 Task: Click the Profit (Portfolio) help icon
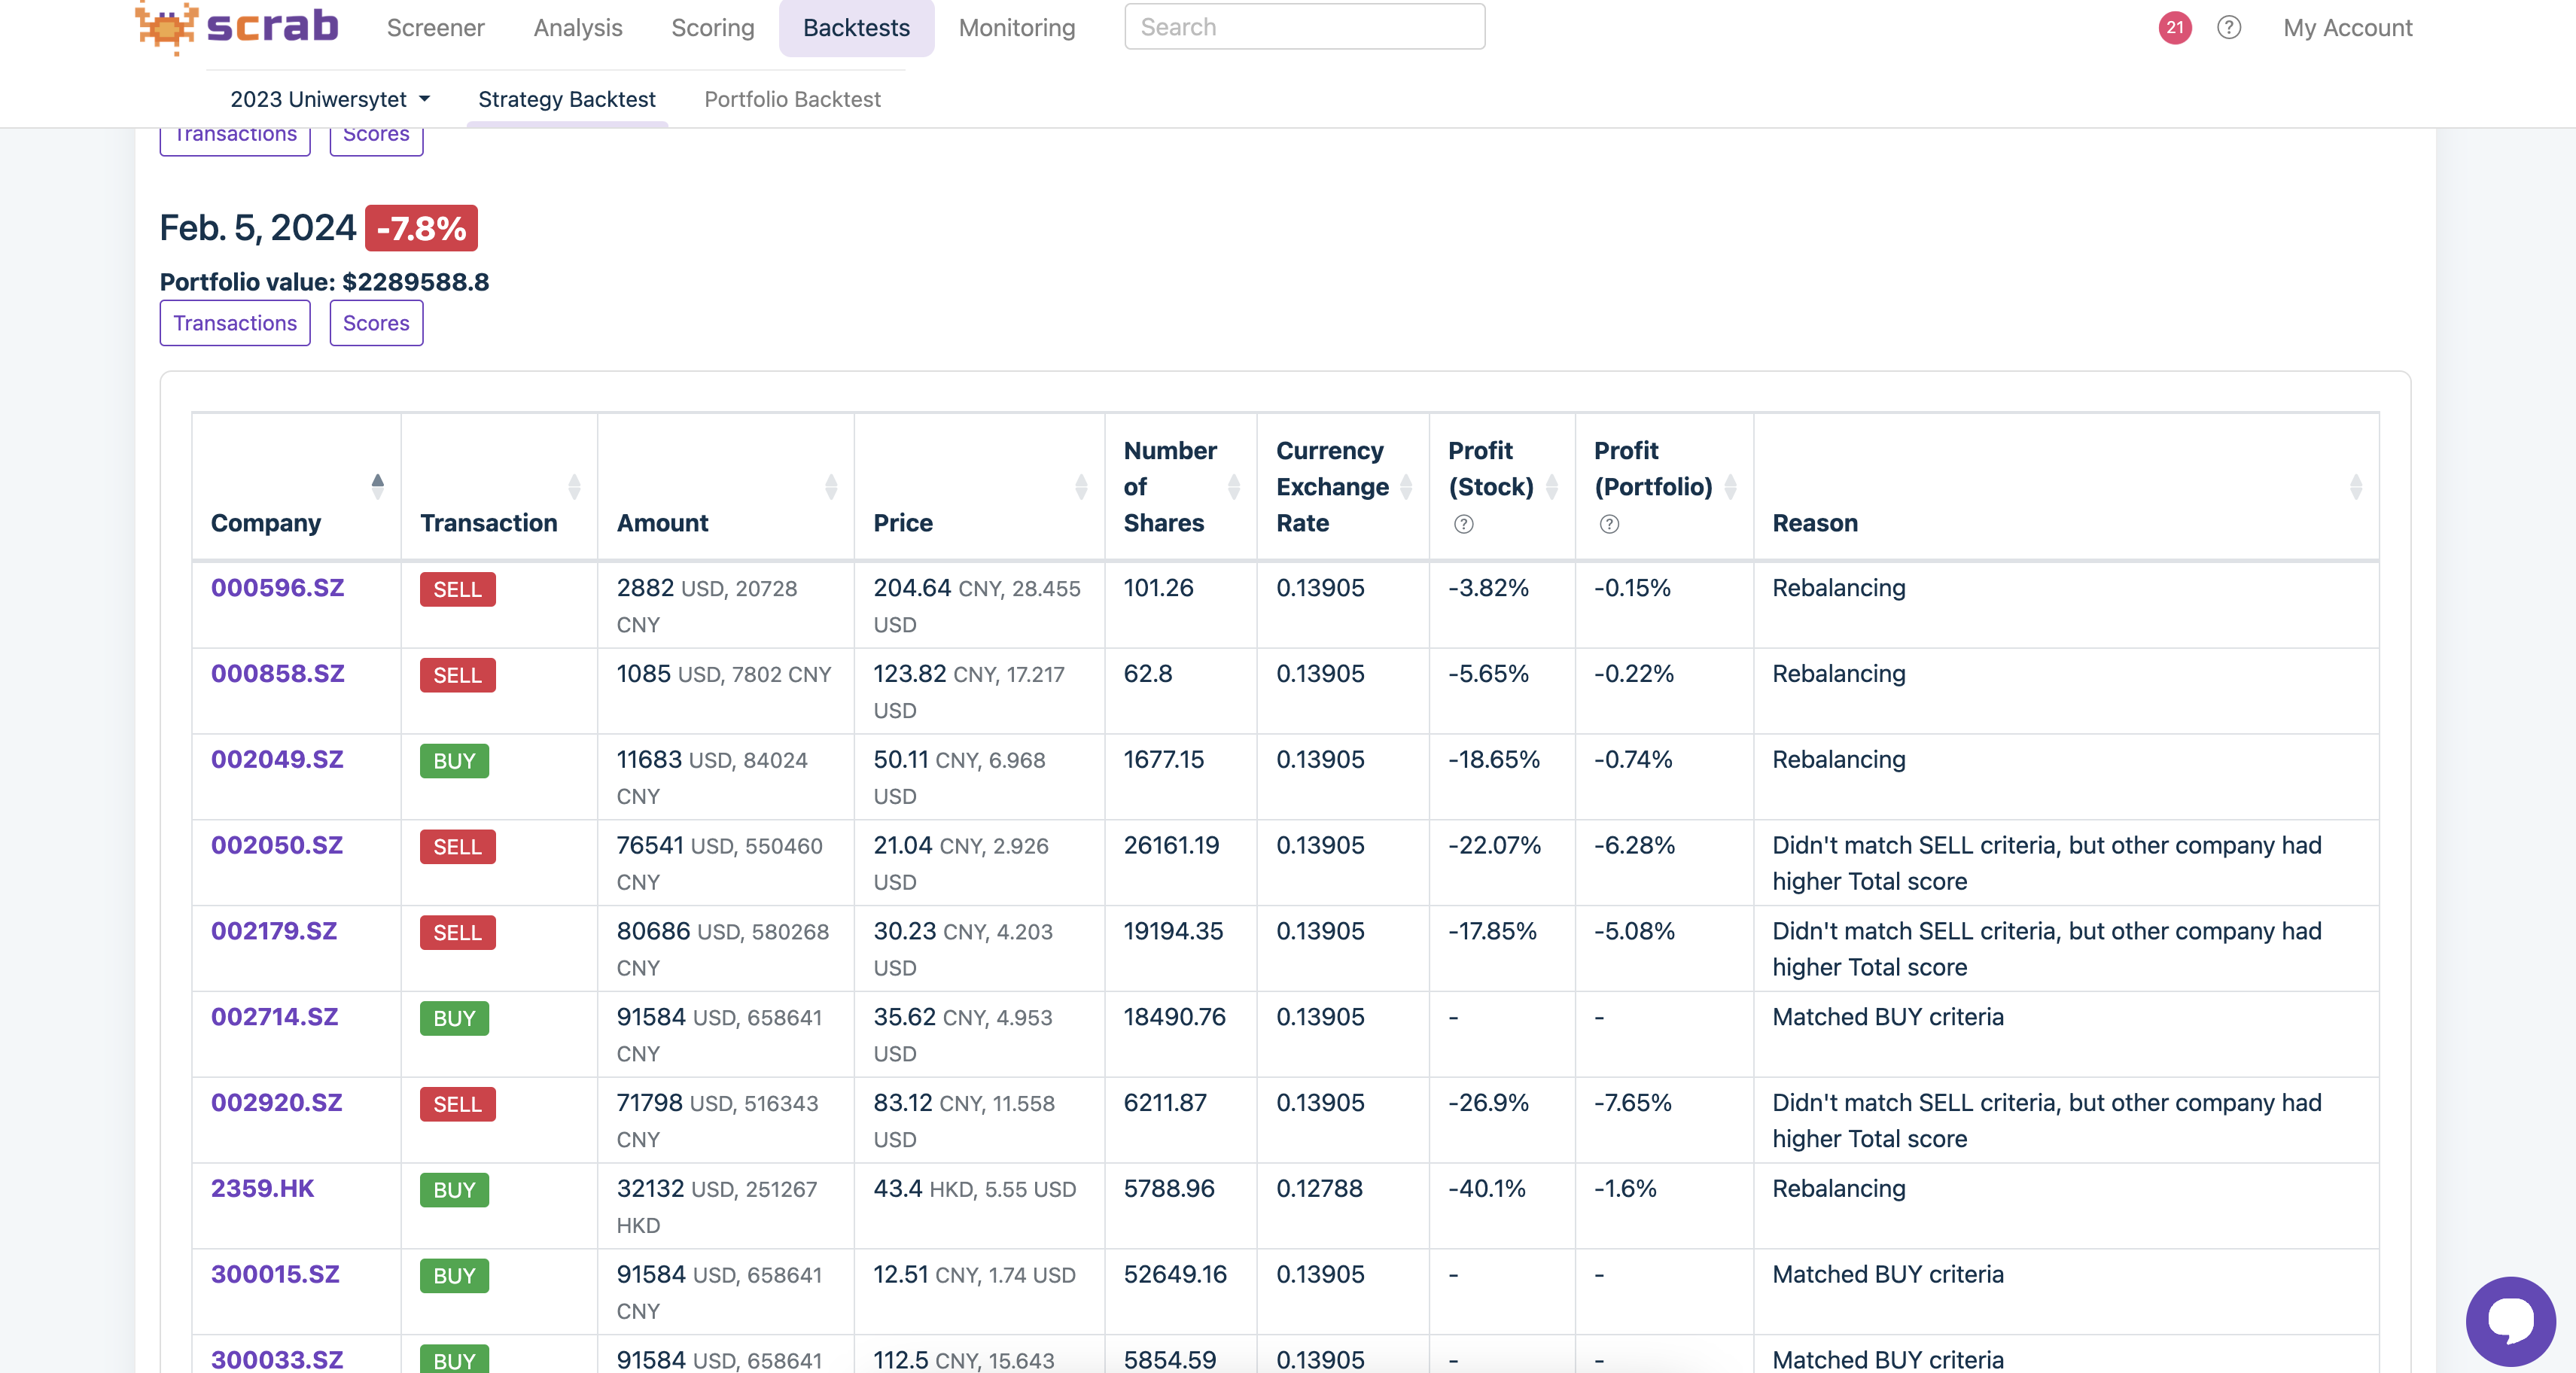tap(1609, 524)
